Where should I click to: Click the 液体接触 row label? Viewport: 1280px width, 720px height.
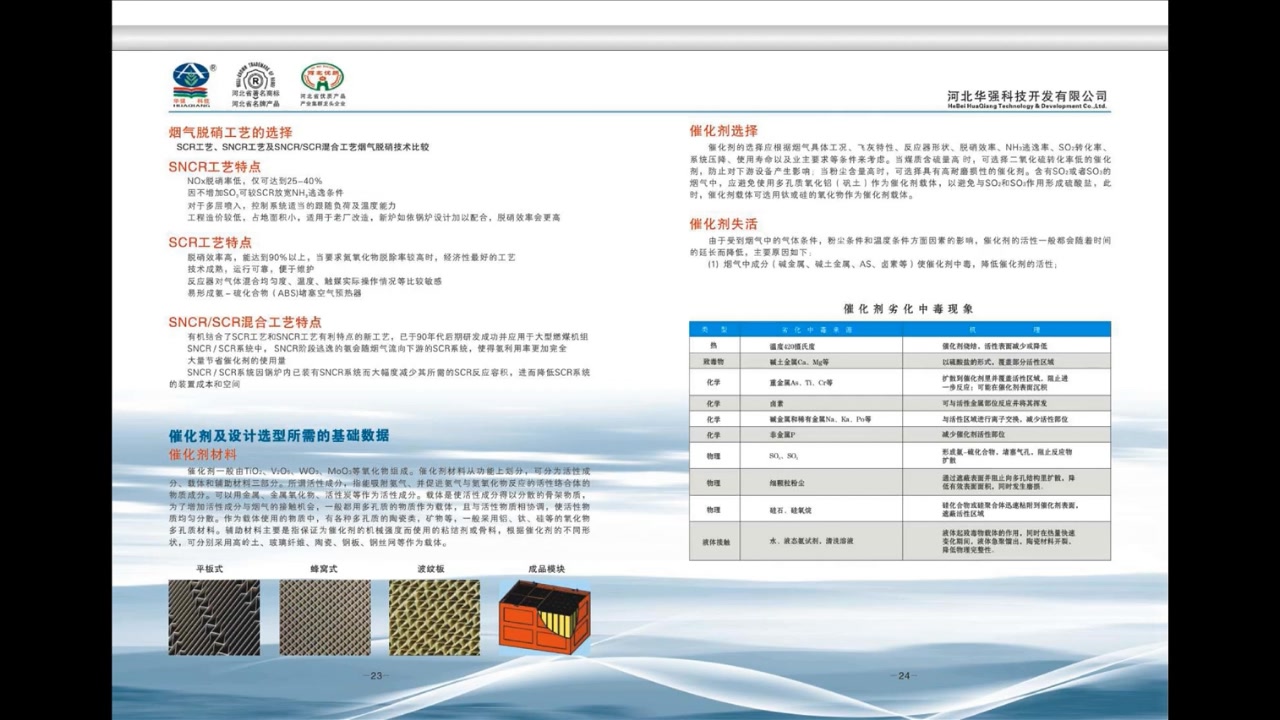pyautogui.click(x=715, y=541)
